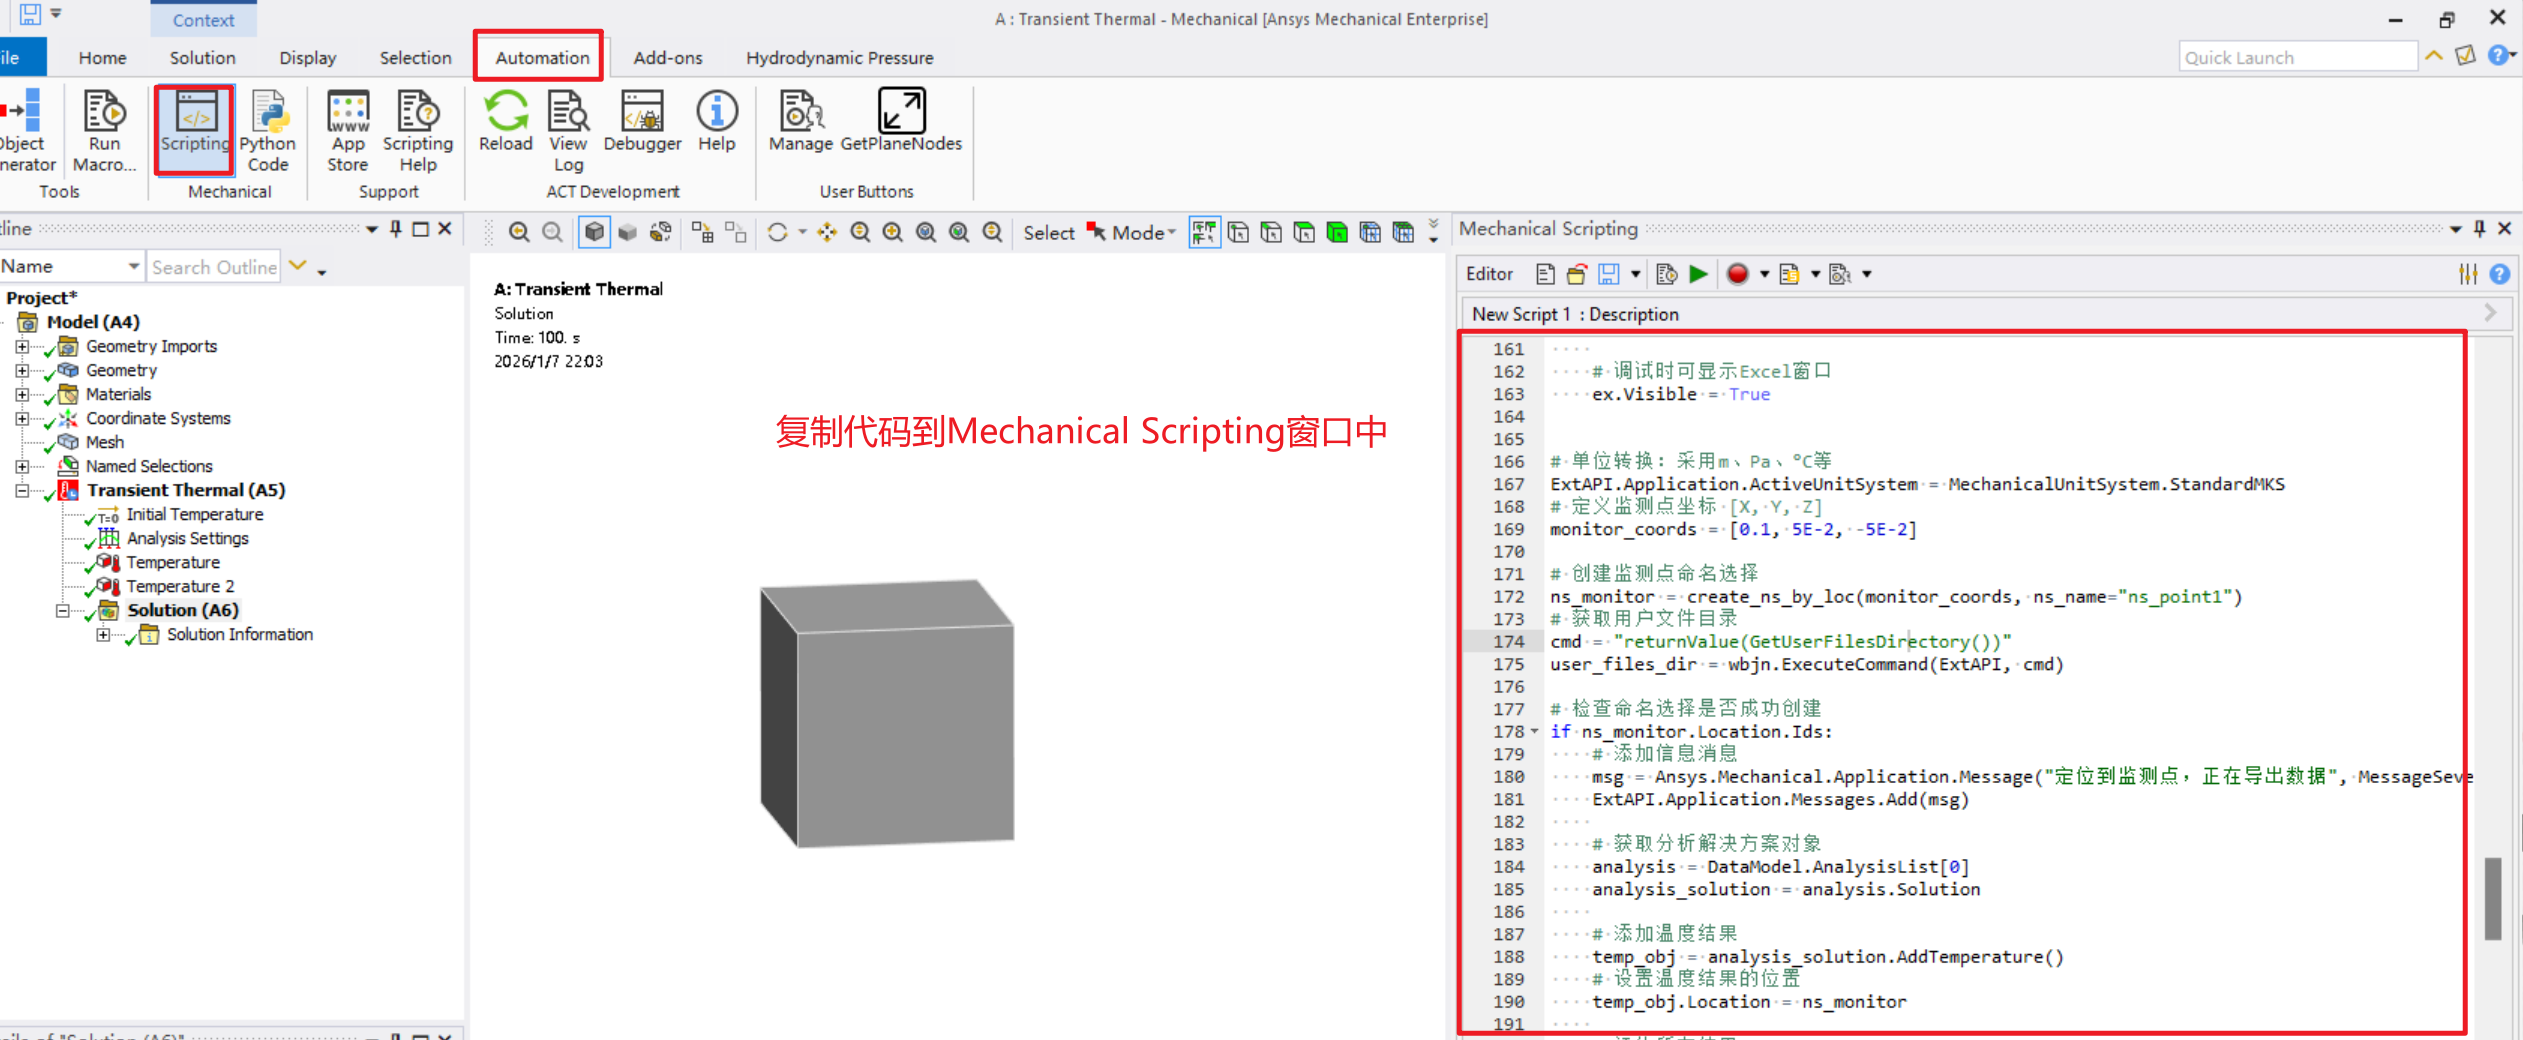Select the Node selection filter
2523x1040 pixels.
pyautogui.click(x=1370, y=233)
